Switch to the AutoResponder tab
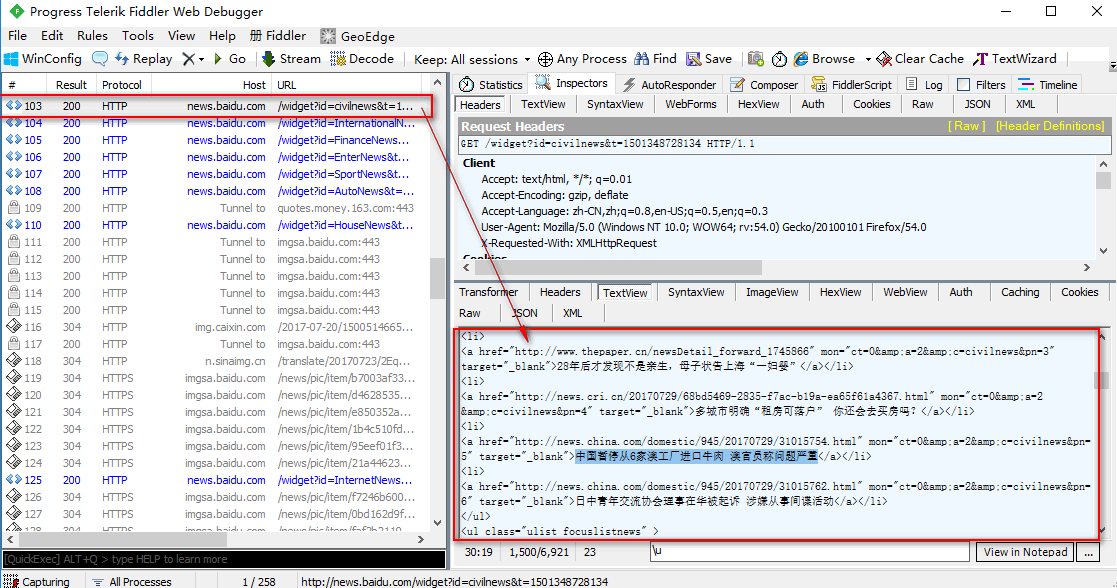 point(670,85)
